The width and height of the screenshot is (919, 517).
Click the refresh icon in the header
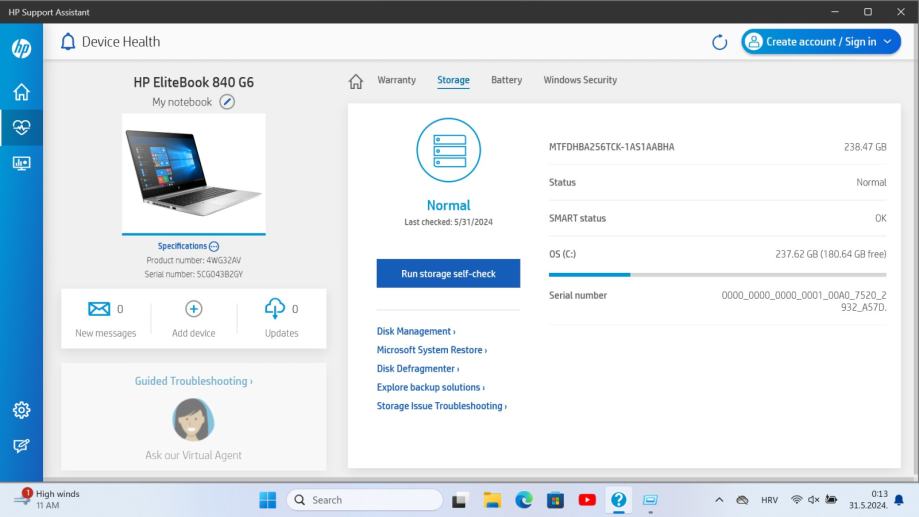pos(719,42)
